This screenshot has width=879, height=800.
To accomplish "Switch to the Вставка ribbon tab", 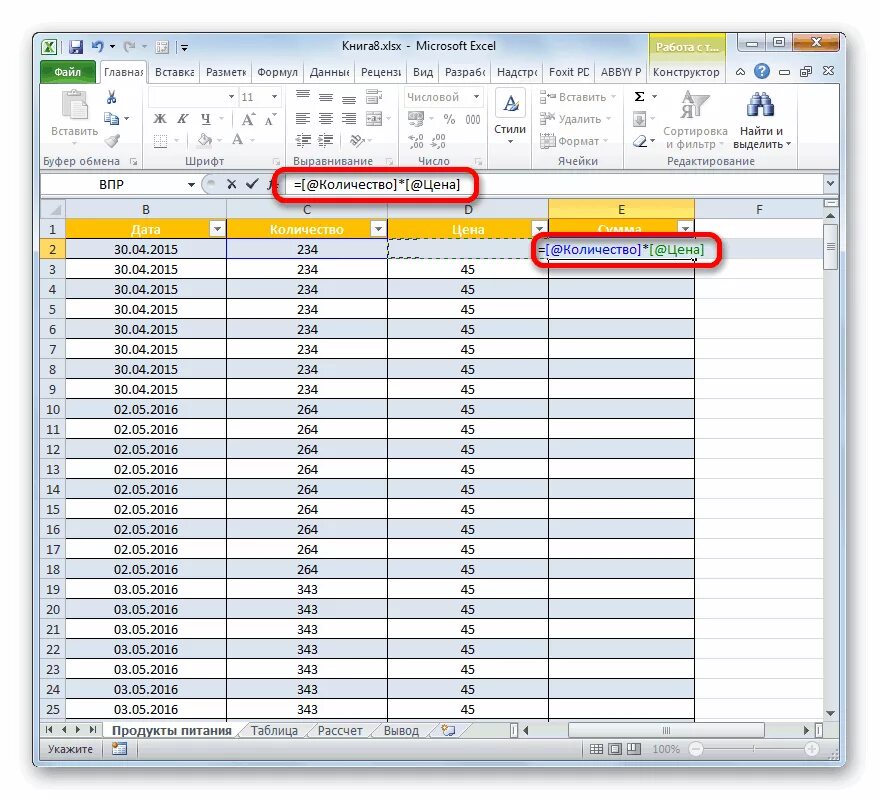I will pyautogui.click(x=174, y=72).
